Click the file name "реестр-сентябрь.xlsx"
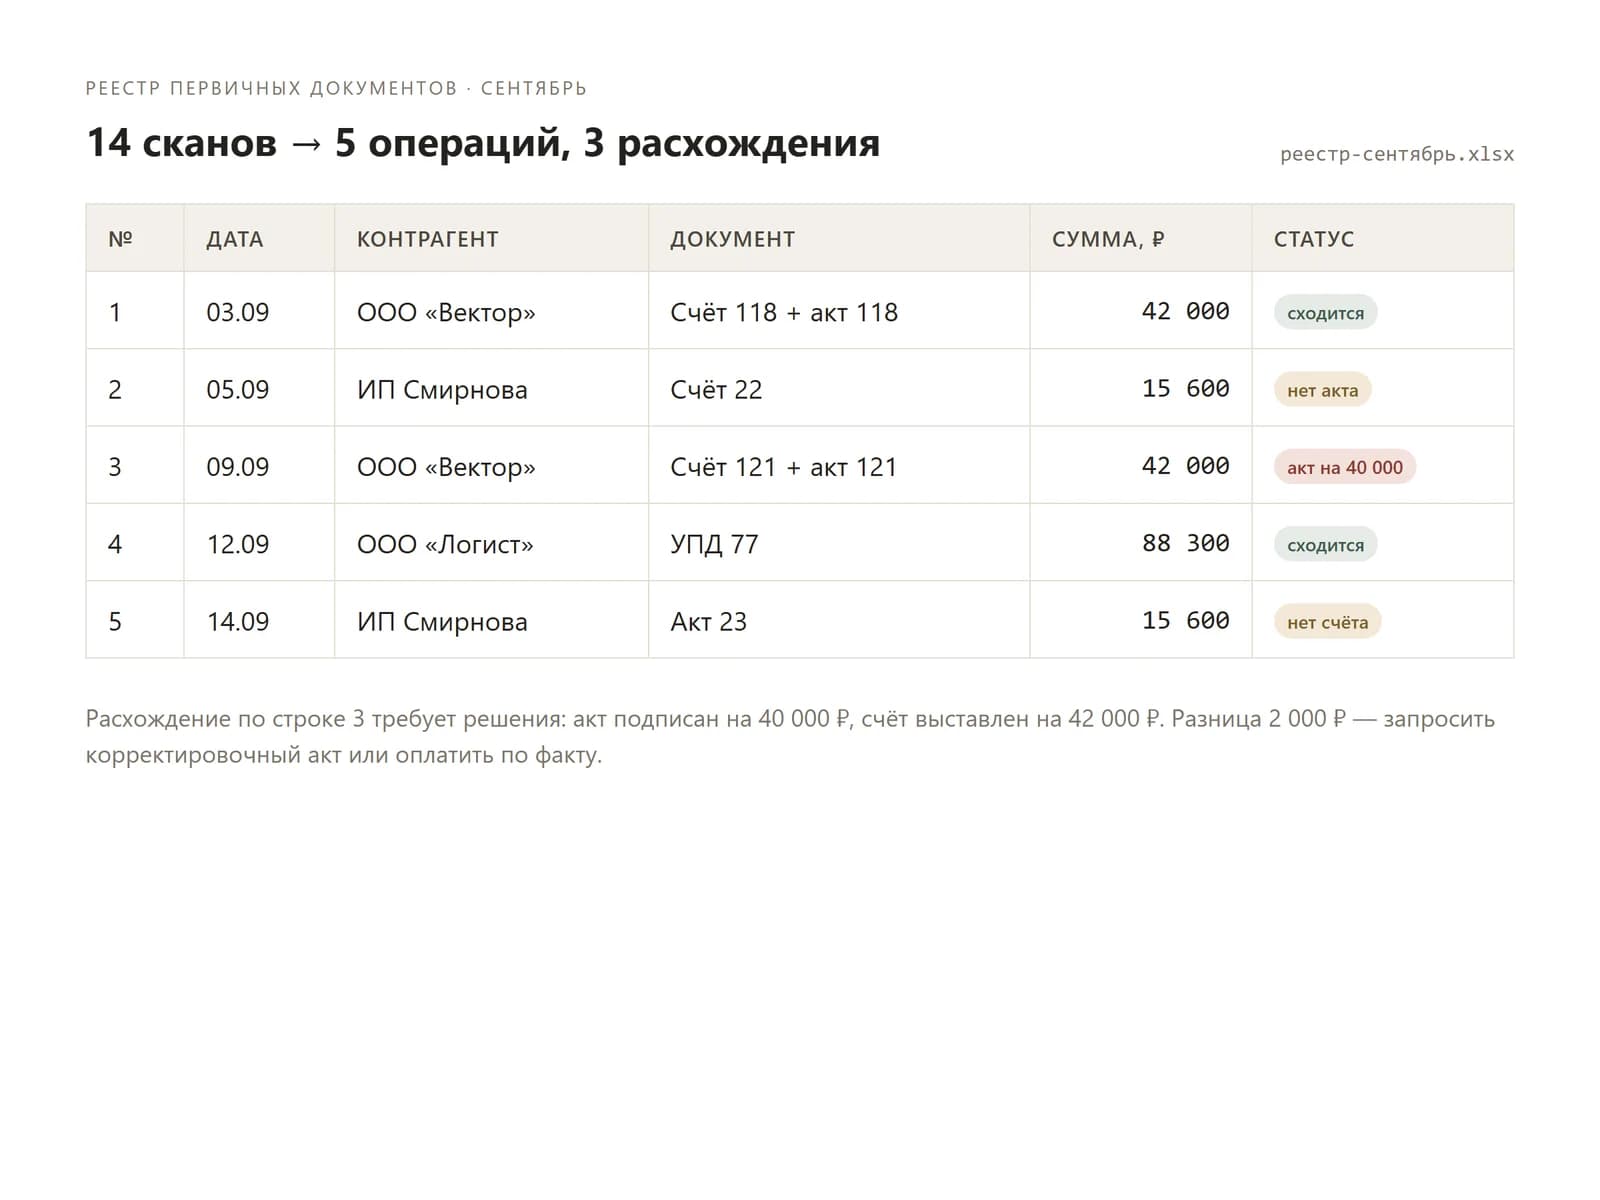This screenshot has width=1600, height=1200. tap(1397, 154)
